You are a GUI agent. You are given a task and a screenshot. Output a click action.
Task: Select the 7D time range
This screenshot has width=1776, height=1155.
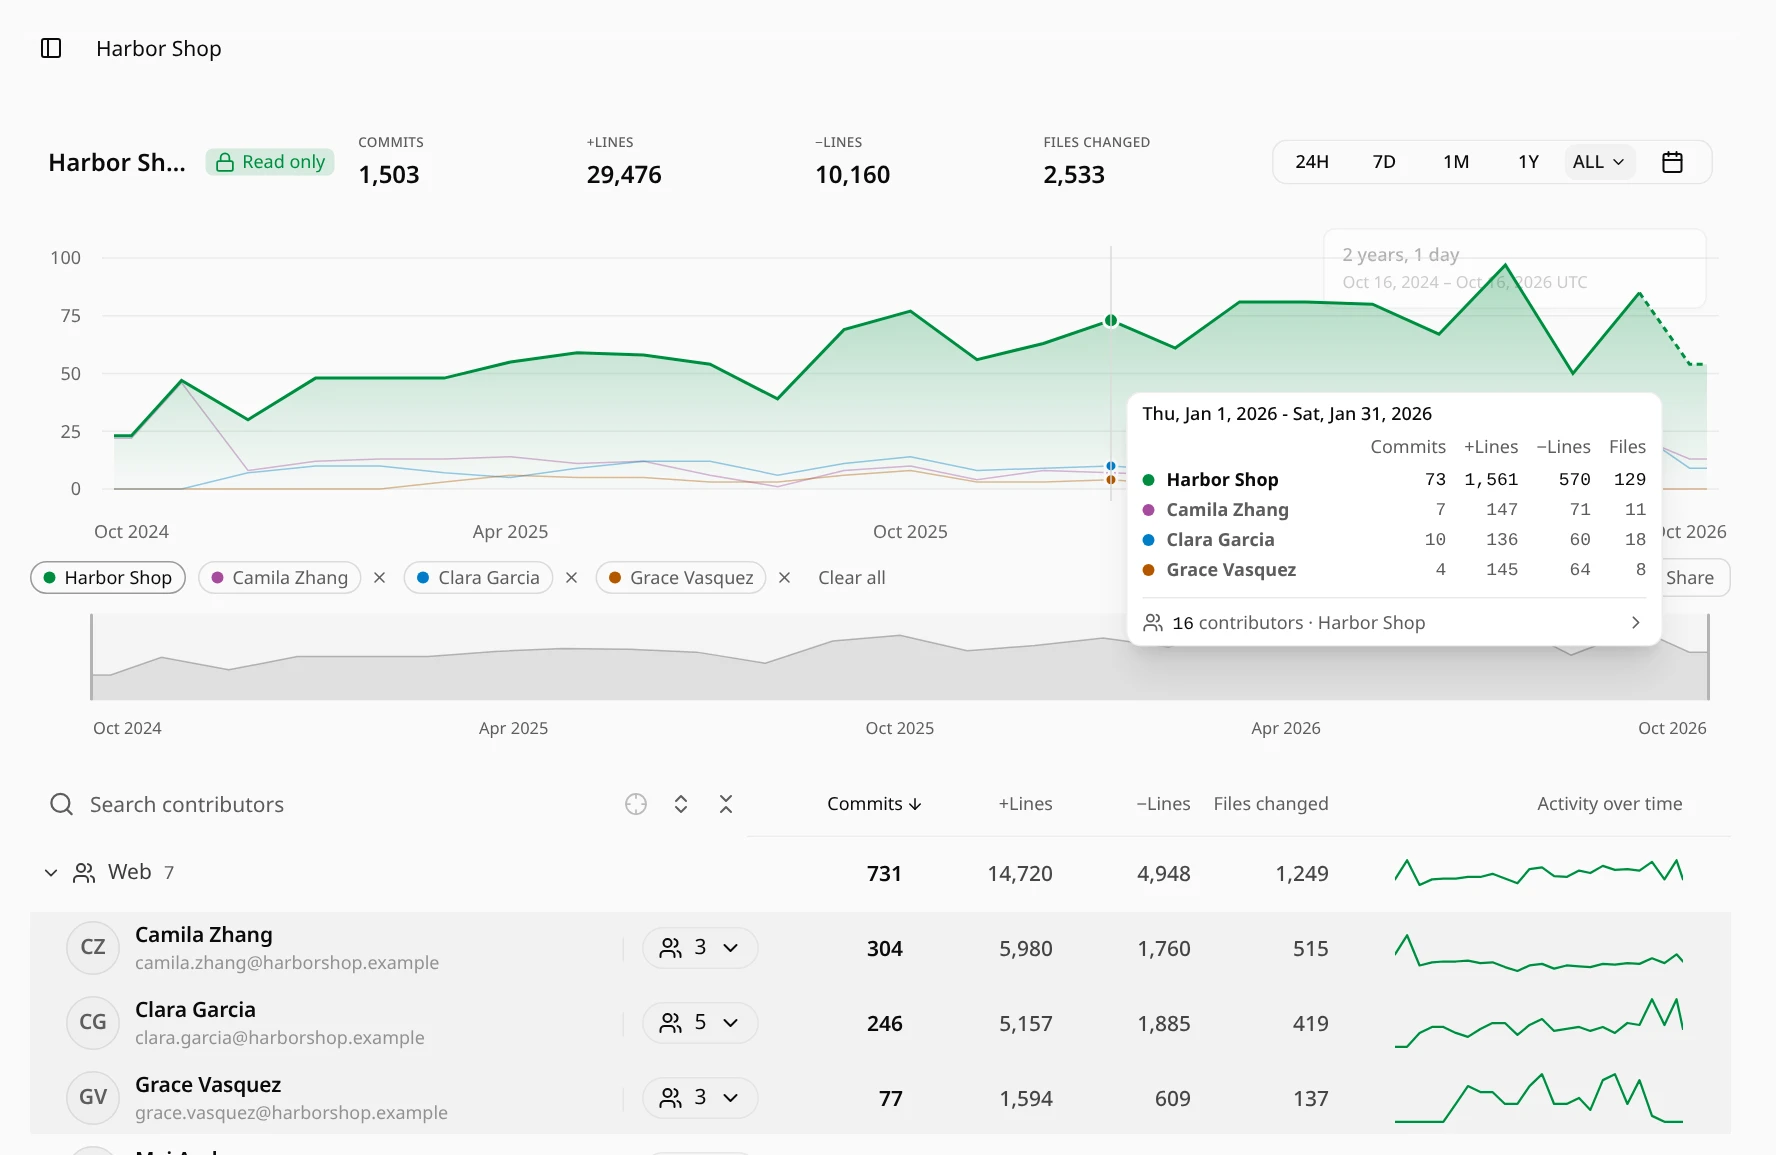coord(1384,162)
